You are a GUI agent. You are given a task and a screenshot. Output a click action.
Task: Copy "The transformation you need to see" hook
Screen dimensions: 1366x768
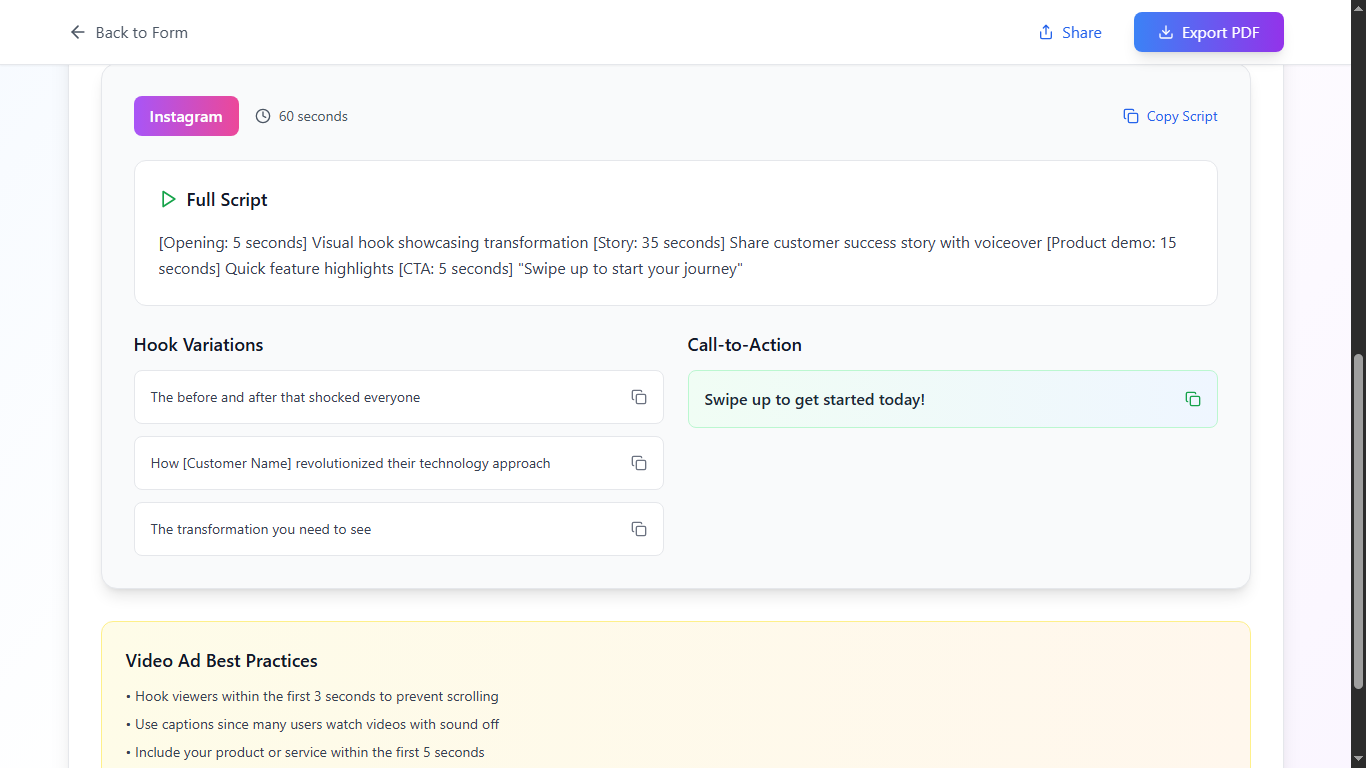(639, 529)
